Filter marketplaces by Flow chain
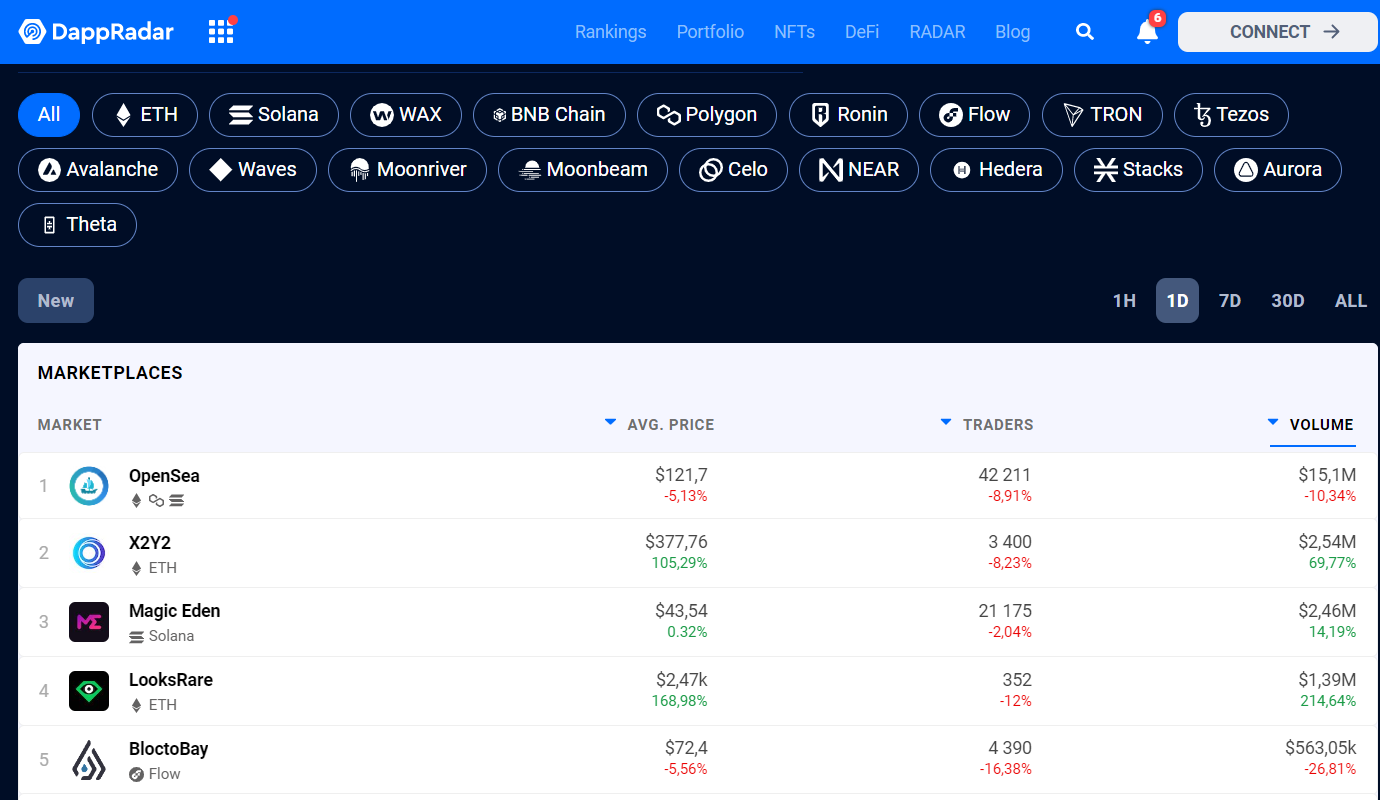Image resolution: width=1380 pixels, height=800 pixels. (x=975, y=114)
